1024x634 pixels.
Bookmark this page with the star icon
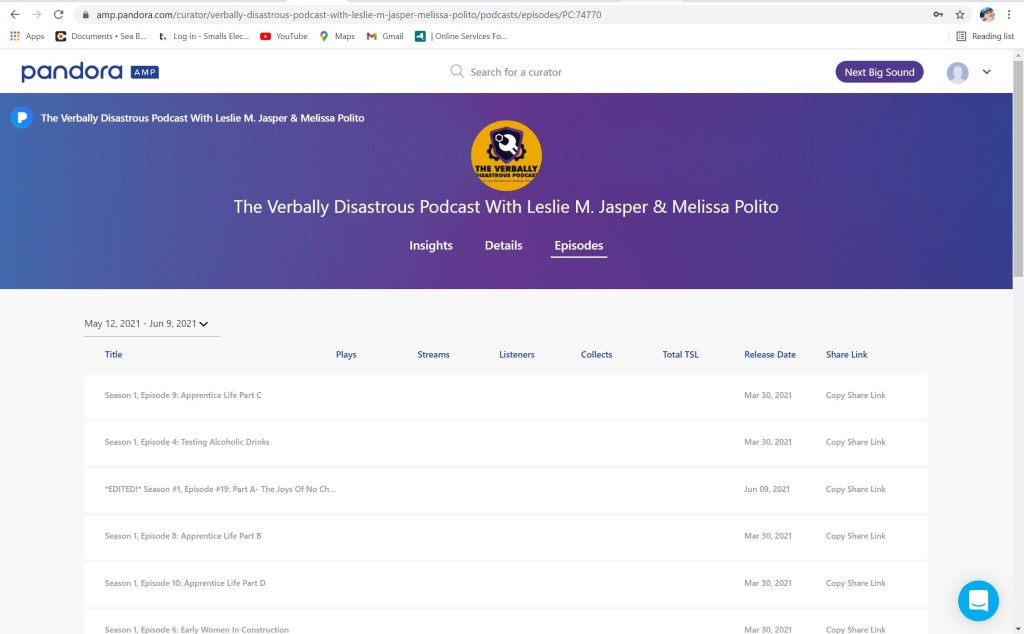(x=960, y=15)
